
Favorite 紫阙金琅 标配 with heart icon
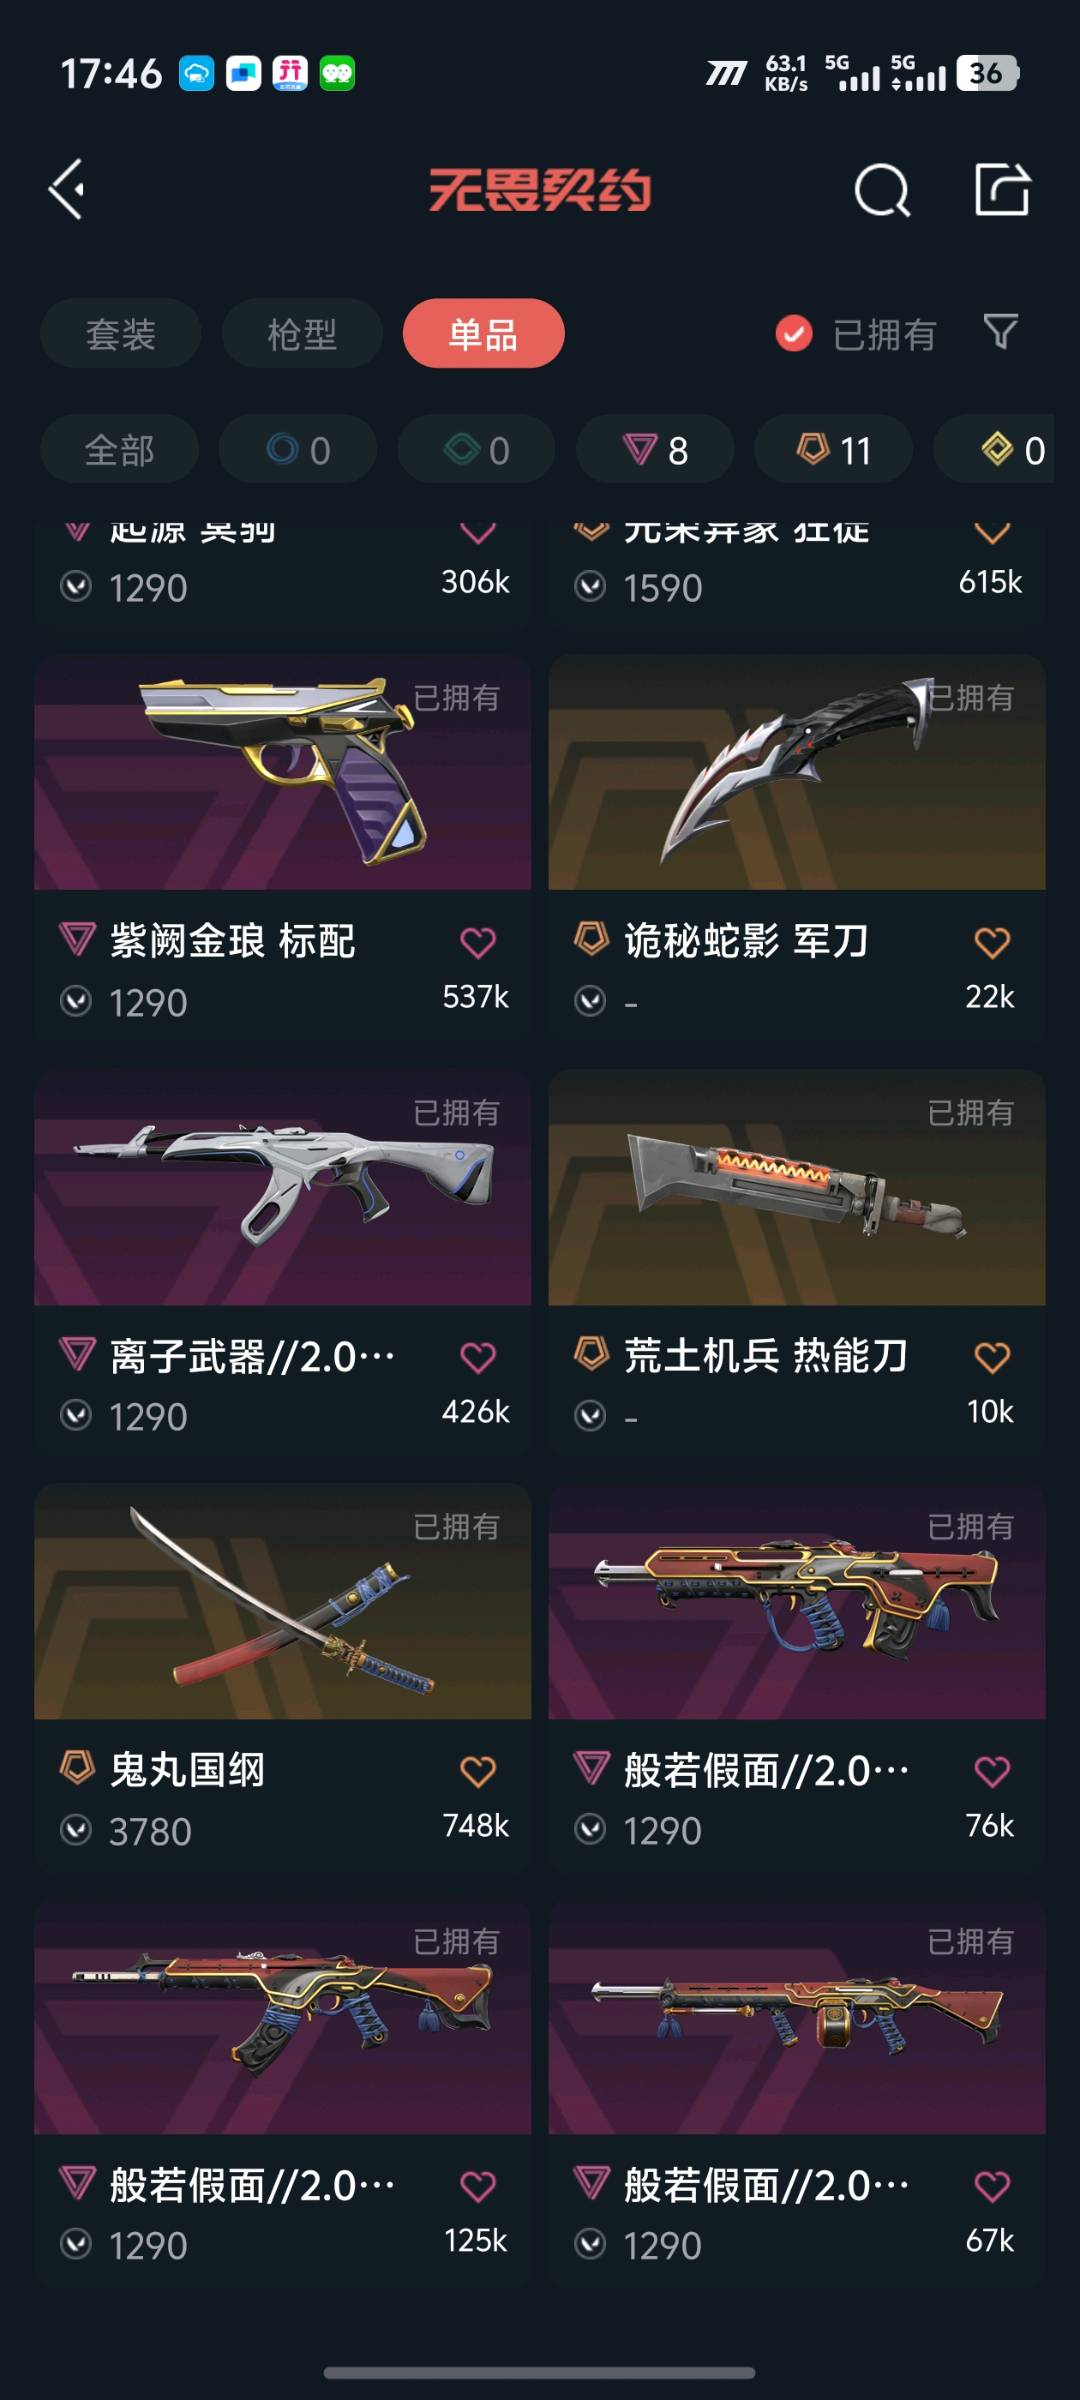click(x=478, y=942)
